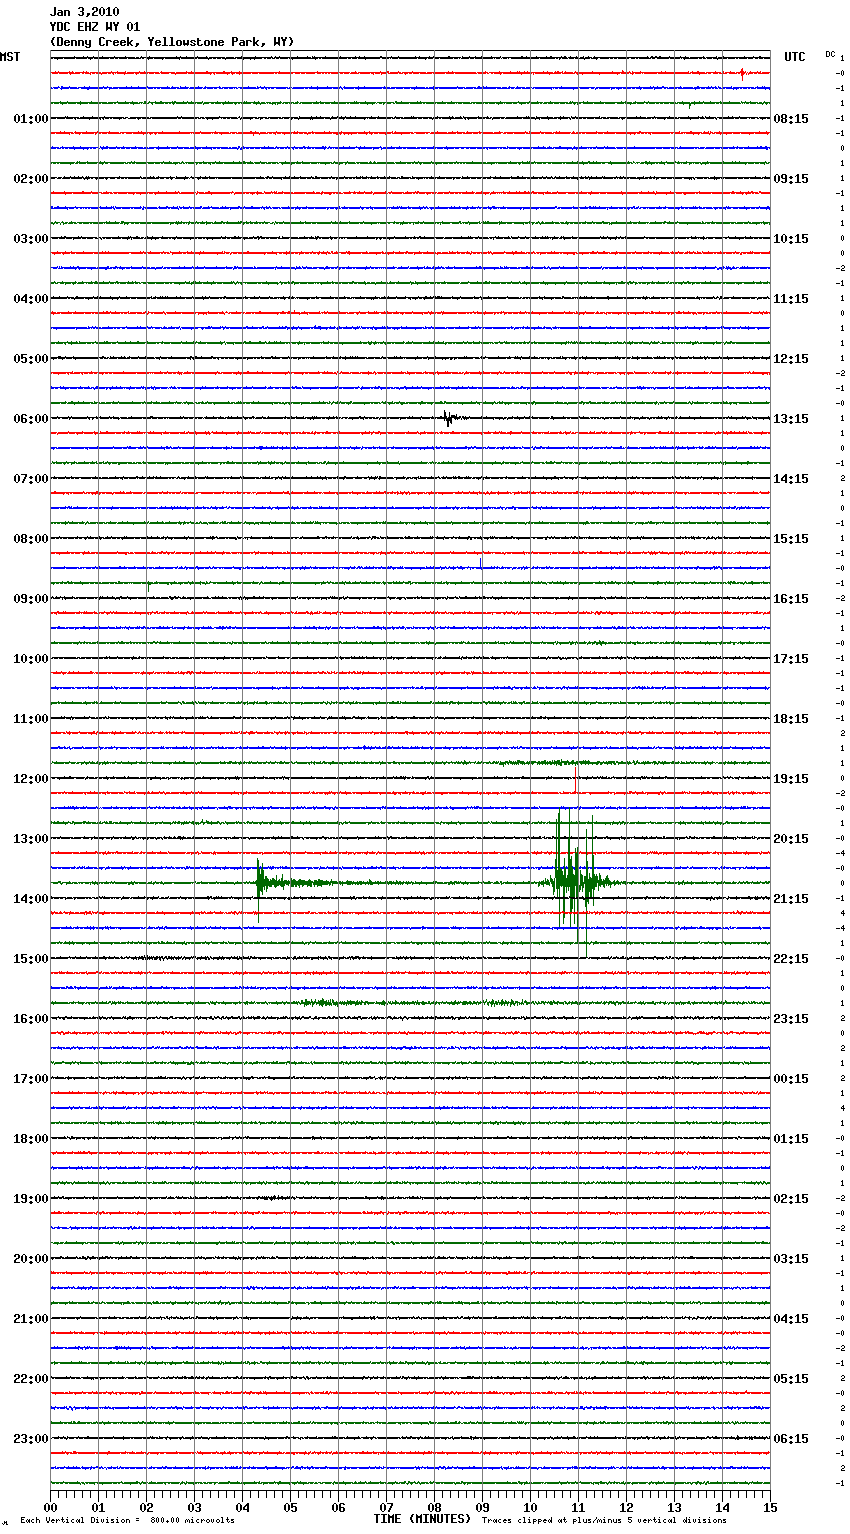Click the 23:00 MST time label
This screenshot has width=850, height=1534.
pos(31,1439)
